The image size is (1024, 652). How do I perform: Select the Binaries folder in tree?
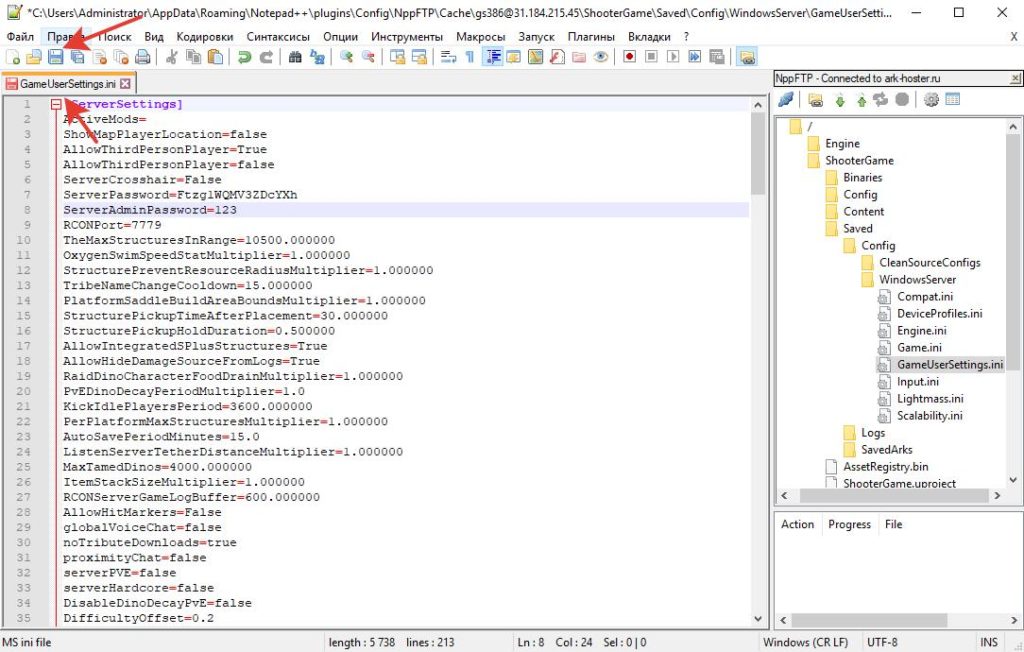click(x=862, y=178)
